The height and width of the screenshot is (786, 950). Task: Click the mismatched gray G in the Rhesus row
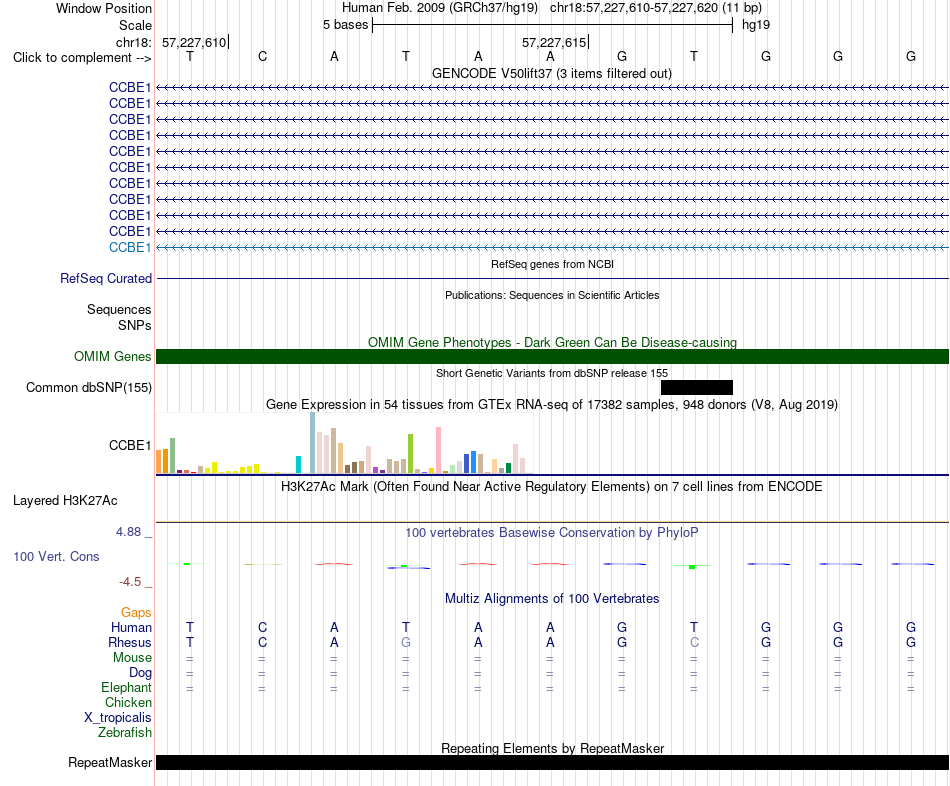pos(406,642)
